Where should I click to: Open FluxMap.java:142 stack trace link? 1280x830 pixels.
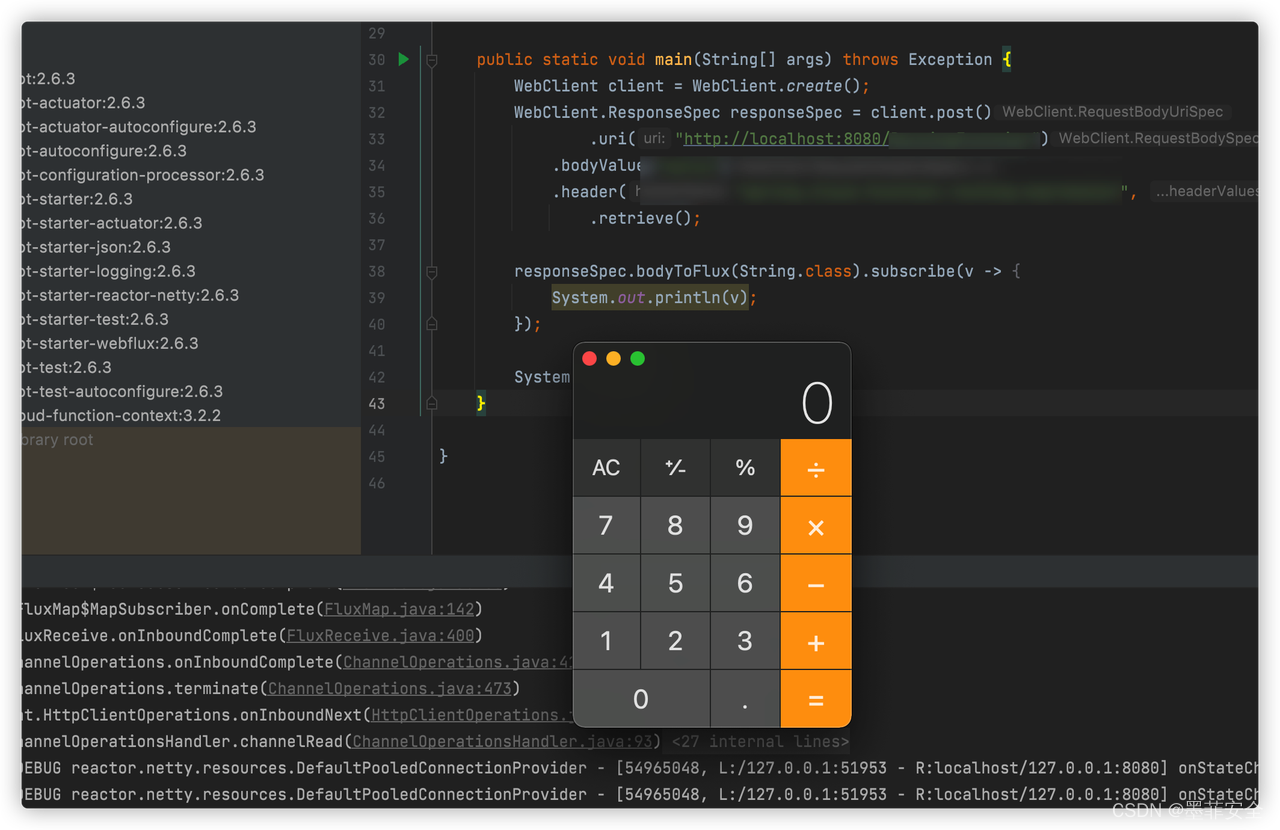point(399,609)
